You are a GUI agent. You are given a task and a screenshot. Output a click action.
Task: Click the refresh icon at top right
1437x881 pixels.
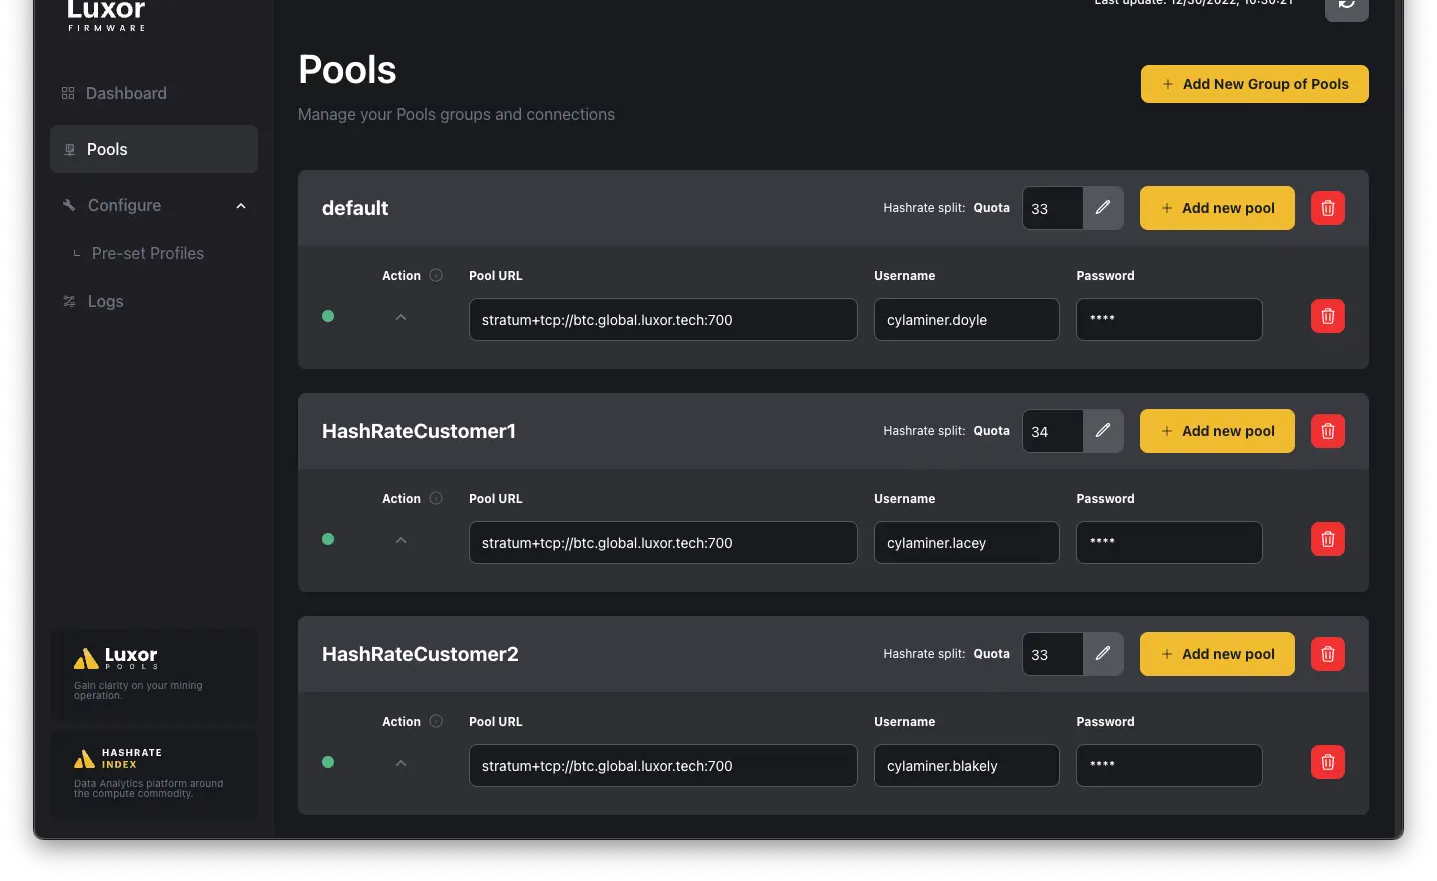pyautogui.click(x=1346, y=6)
